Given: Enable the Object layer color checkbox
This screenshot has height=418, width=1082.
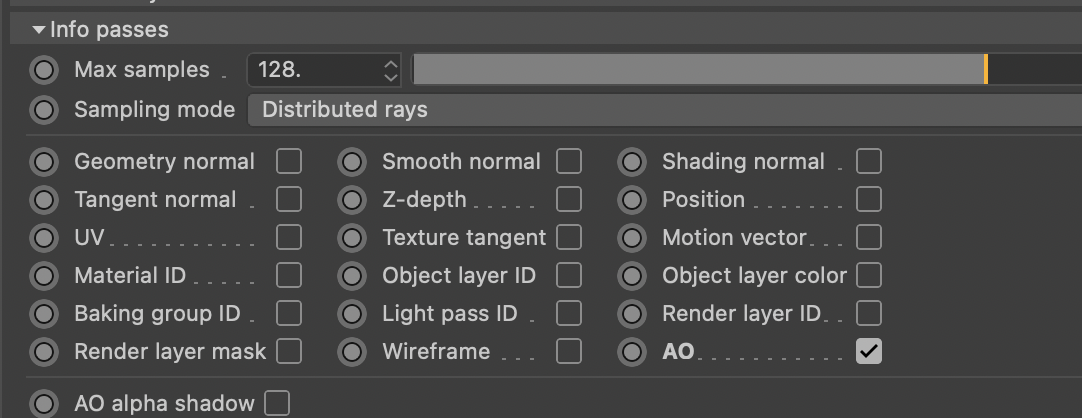Looking at the screenshot, I should click(x=869, y=276).
